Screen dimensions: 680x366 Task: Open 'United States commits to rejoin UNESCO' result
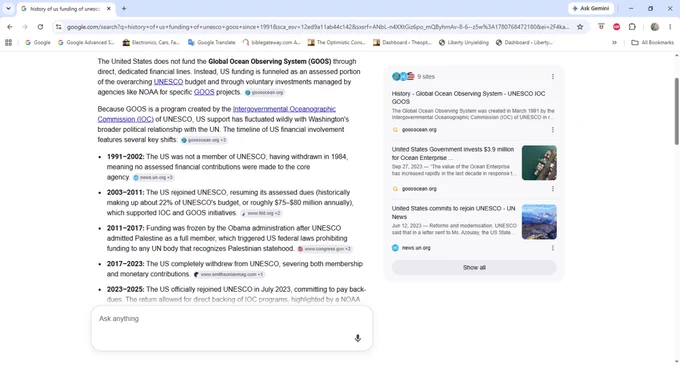pyautogui.click(x=454, y=212)
